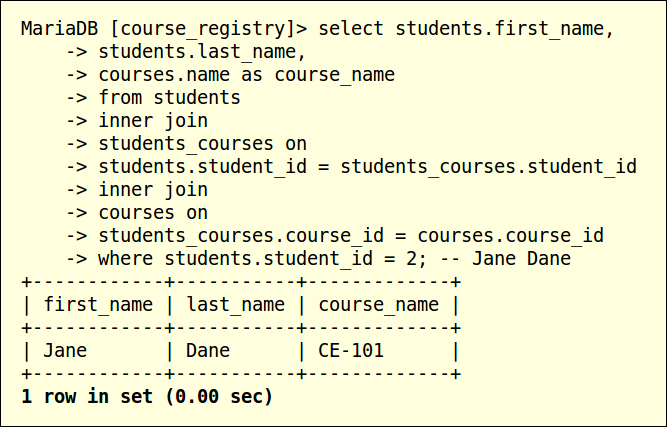
Task: Click the Jane result cell
Action: [x=65, y=350]
